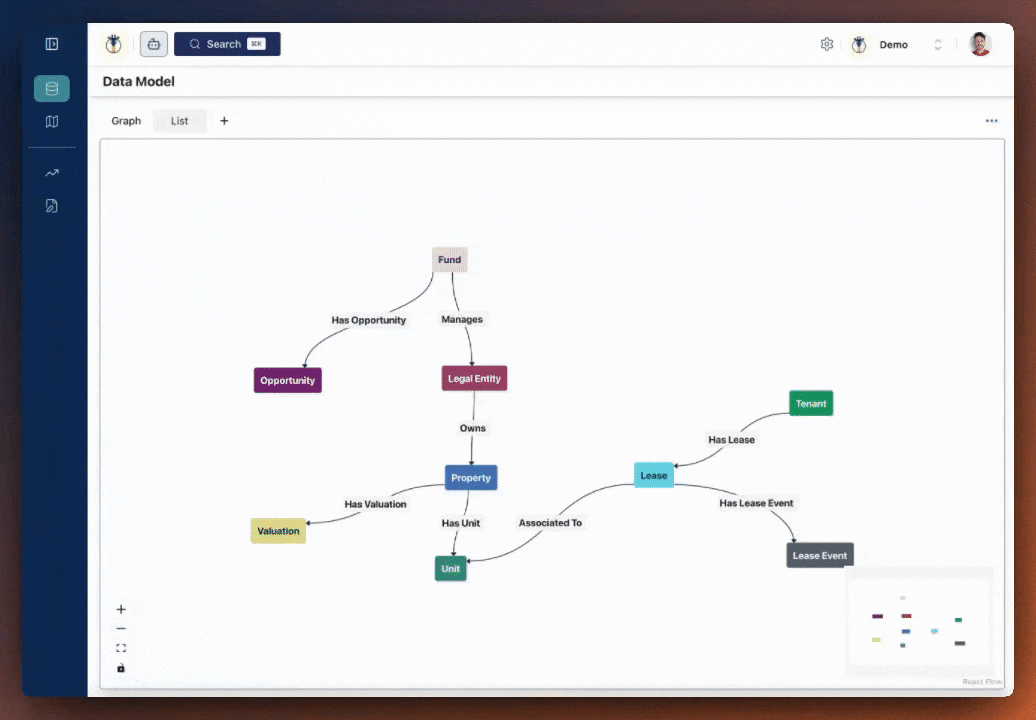
Task: Open the AI assistant robot icon
Action: (153, 44)
